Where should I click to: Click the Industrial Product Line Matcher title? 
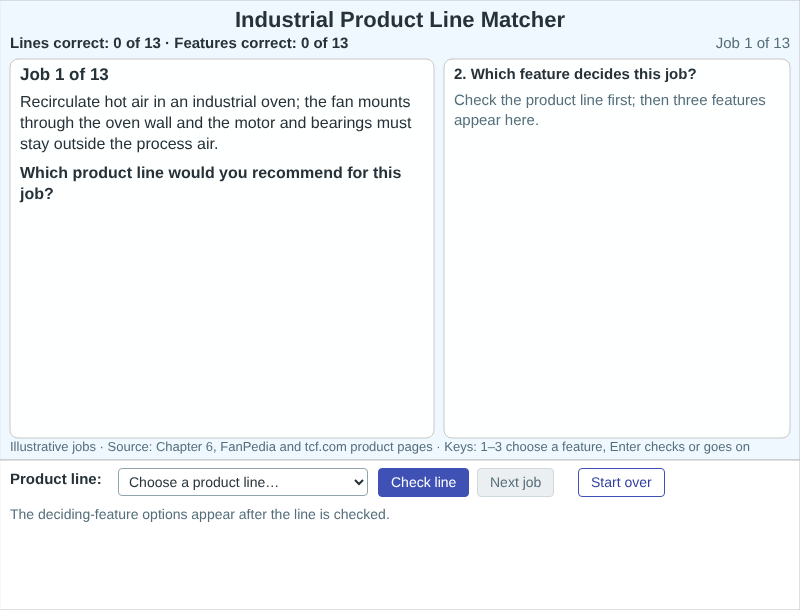[400, 20]
